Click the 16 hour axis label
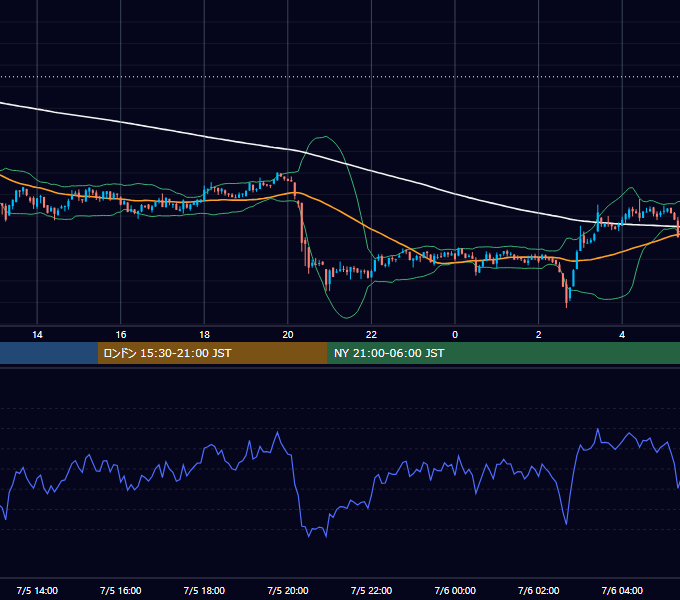 pyautogui.click(x=121, y=335)
